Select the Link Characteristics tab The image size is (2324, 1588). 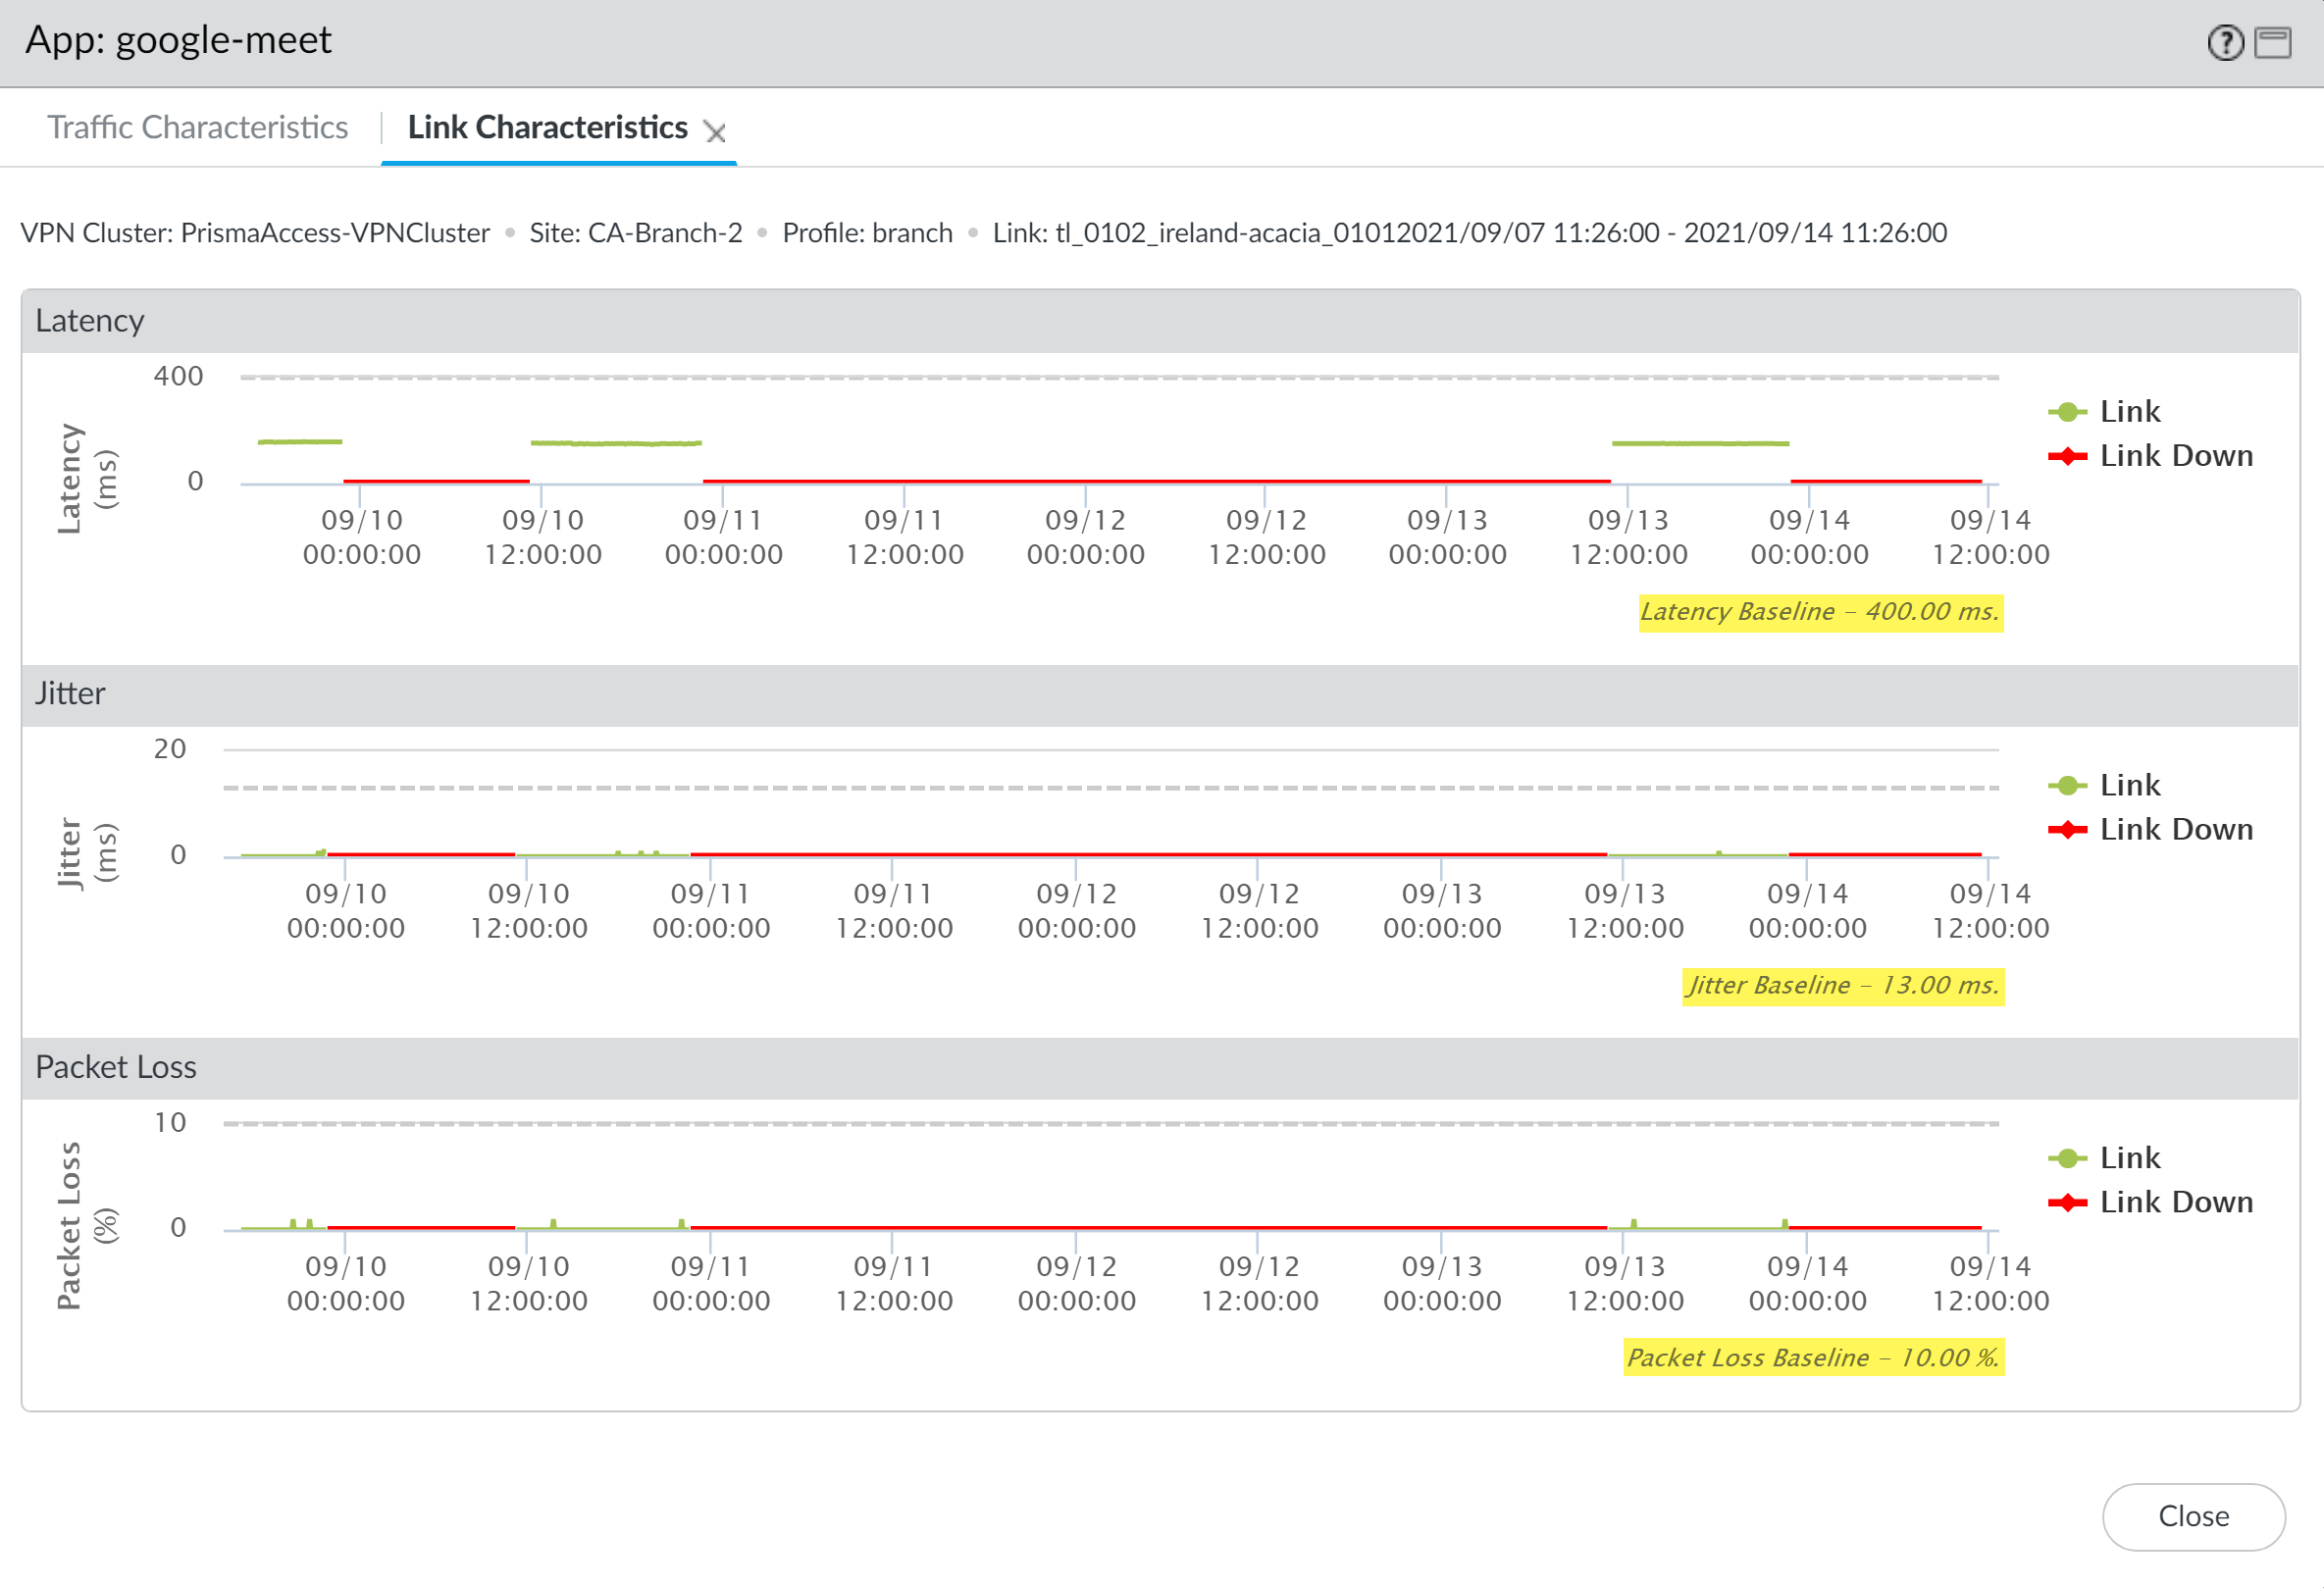click(547, 128)
